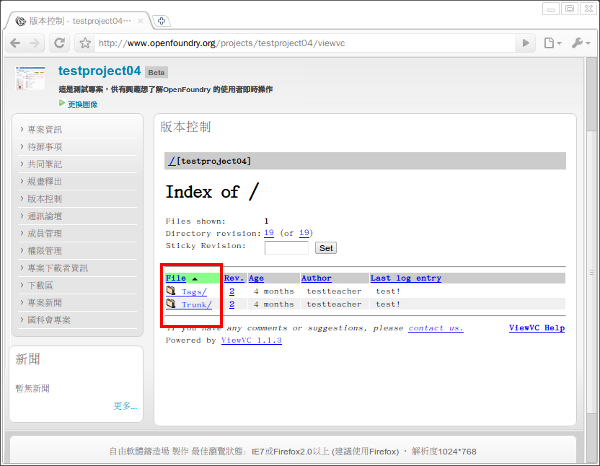Open revision 2 in the Tags/ row
Screen dimensions: 600x466
[x=232, y=292]
